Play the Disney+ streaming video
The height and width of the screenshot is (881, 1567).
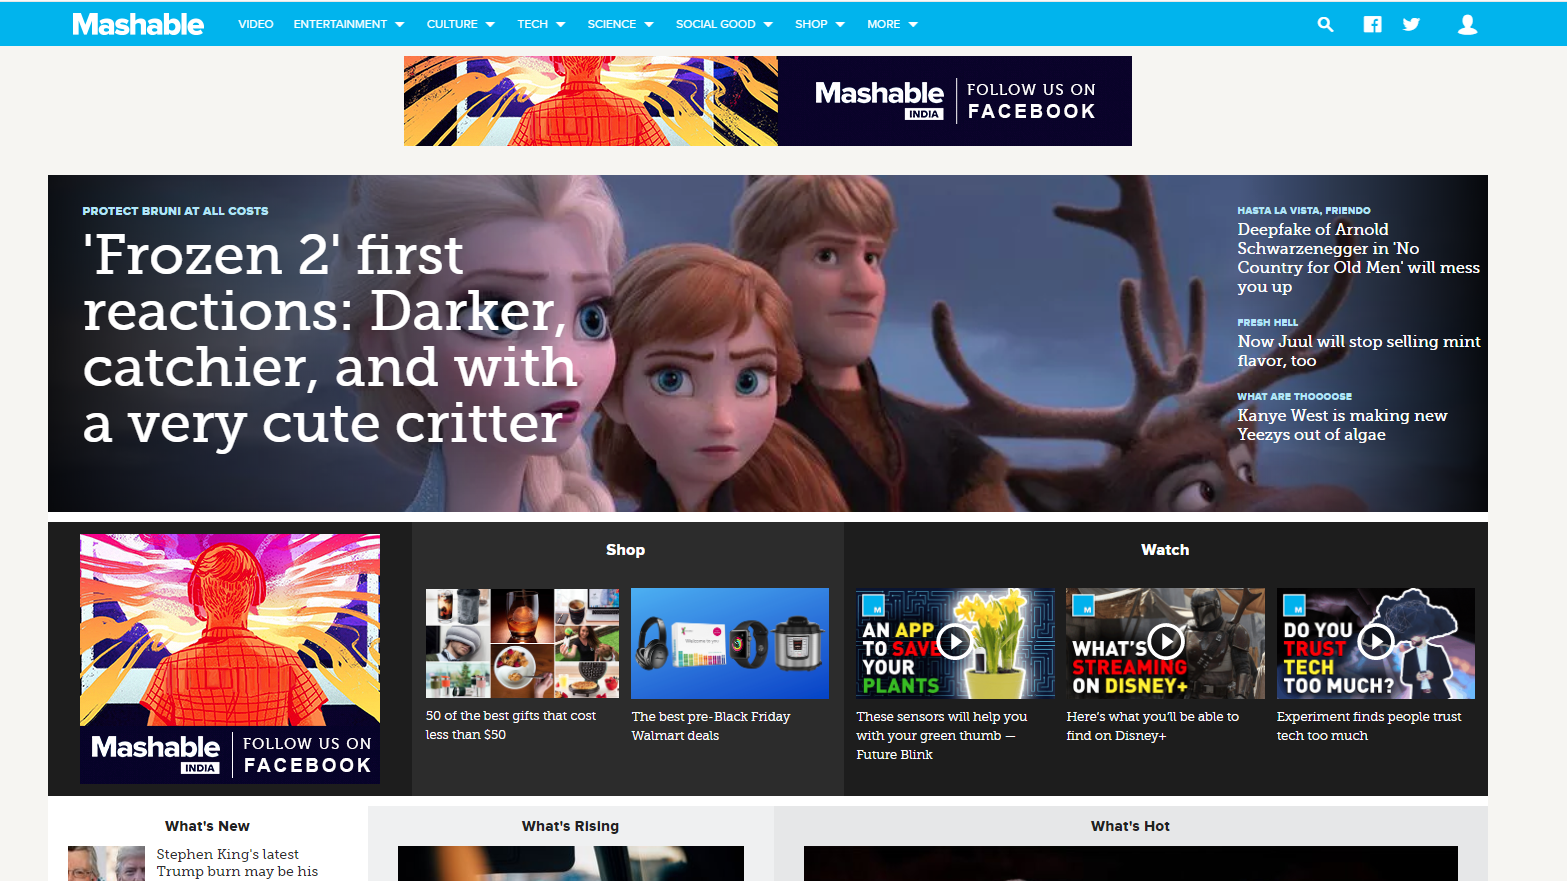1165,641
